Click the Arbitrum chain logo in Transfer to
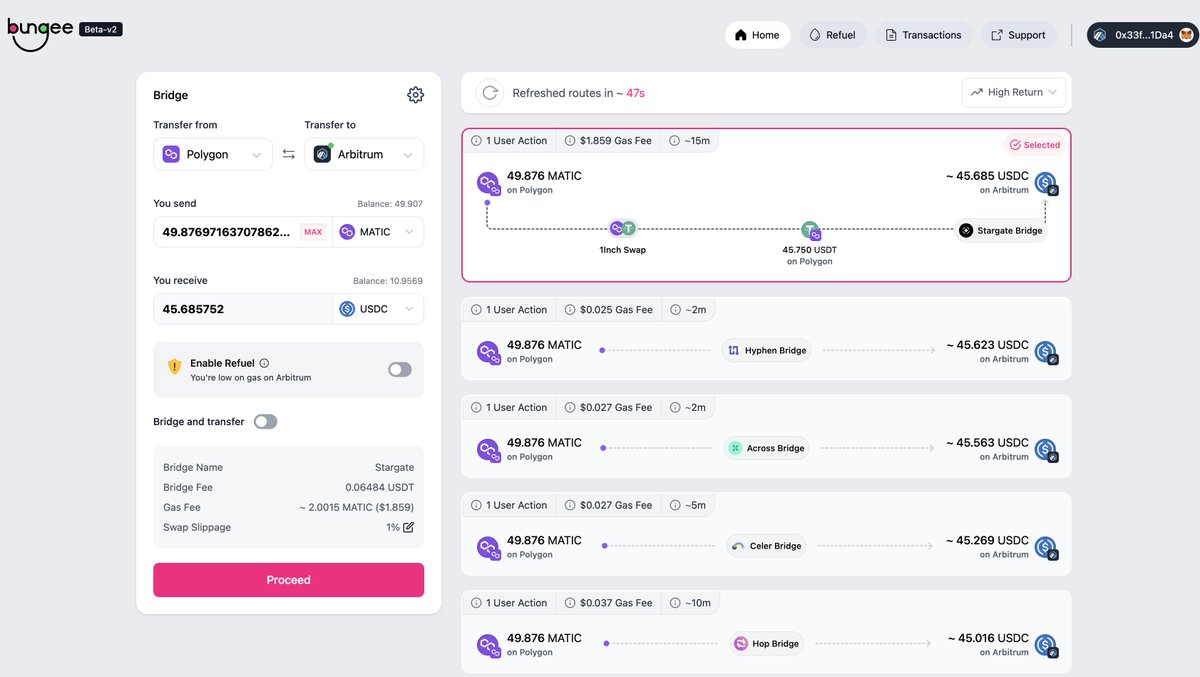 point(322,154)
